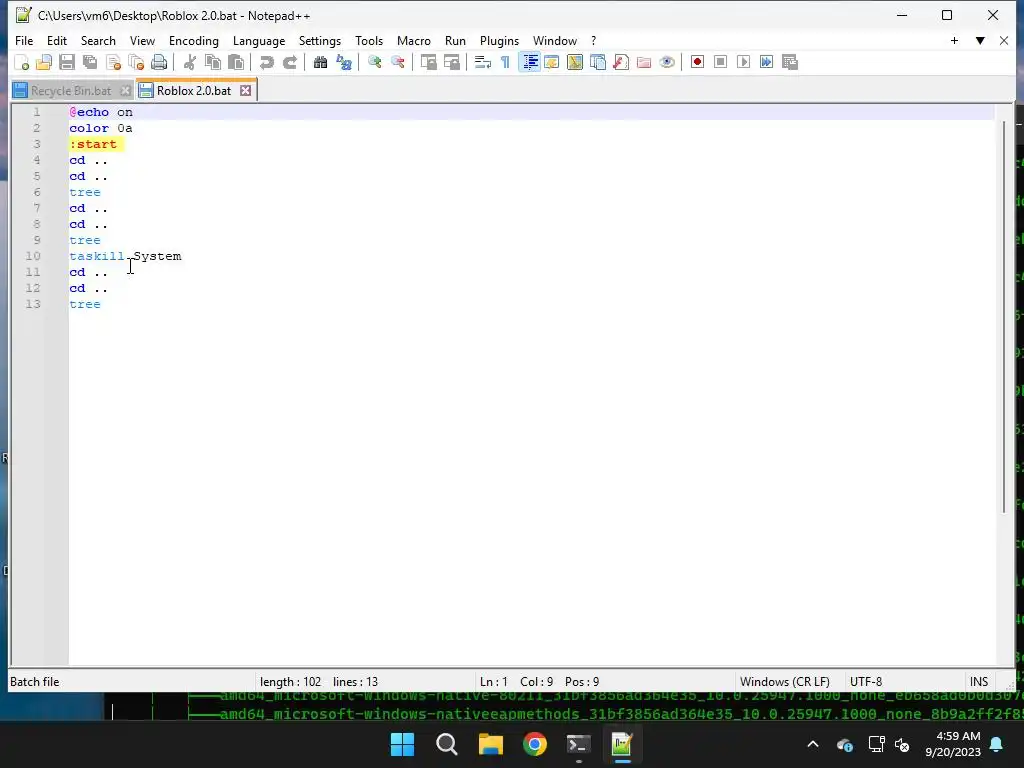Run macro multiple times icon
Image resolution: width=1024 pixels, height=768 pixels.
(767, 62)
